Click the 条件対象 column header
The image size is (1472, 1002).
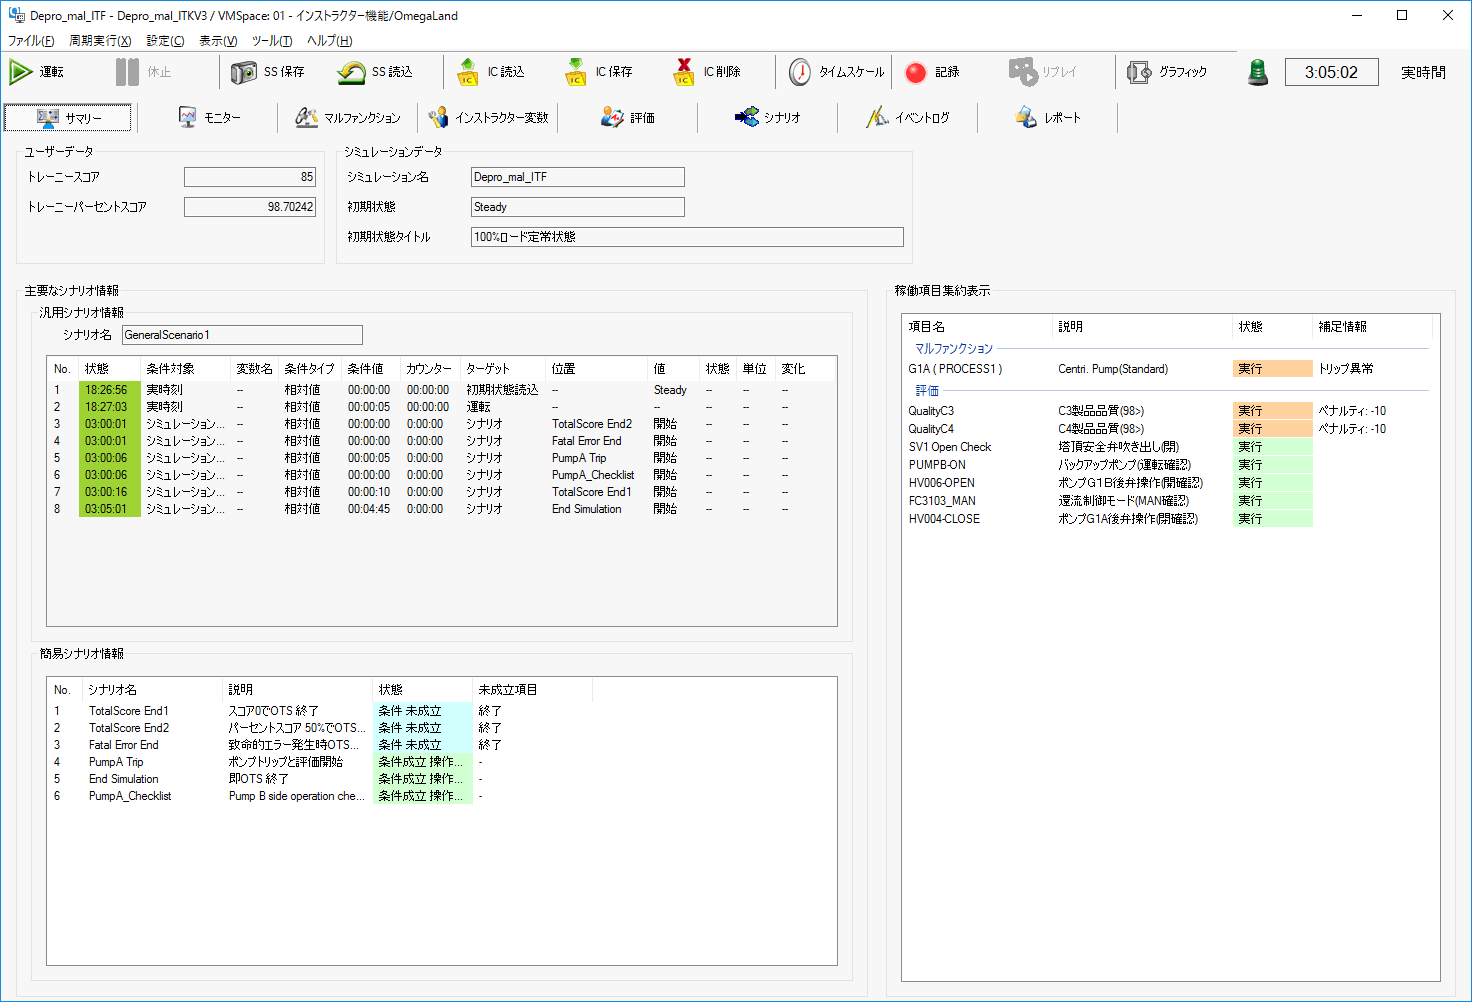170,369
